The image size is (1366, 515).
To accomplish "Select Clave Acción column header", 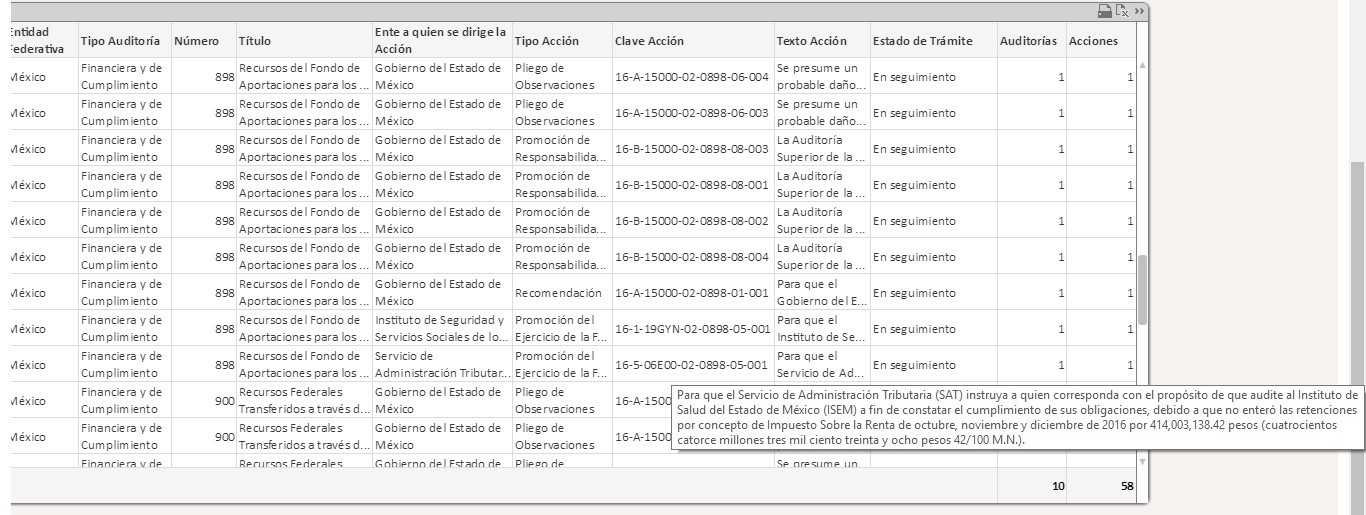I will [649, 41].
